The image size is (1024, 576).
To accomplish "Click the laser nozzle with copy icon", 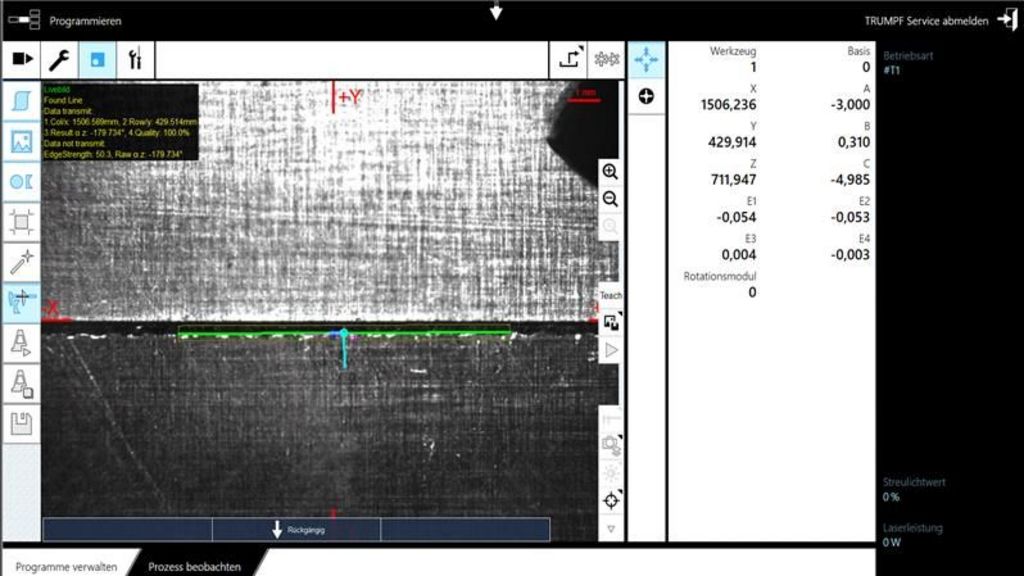I will pos(22,383).
